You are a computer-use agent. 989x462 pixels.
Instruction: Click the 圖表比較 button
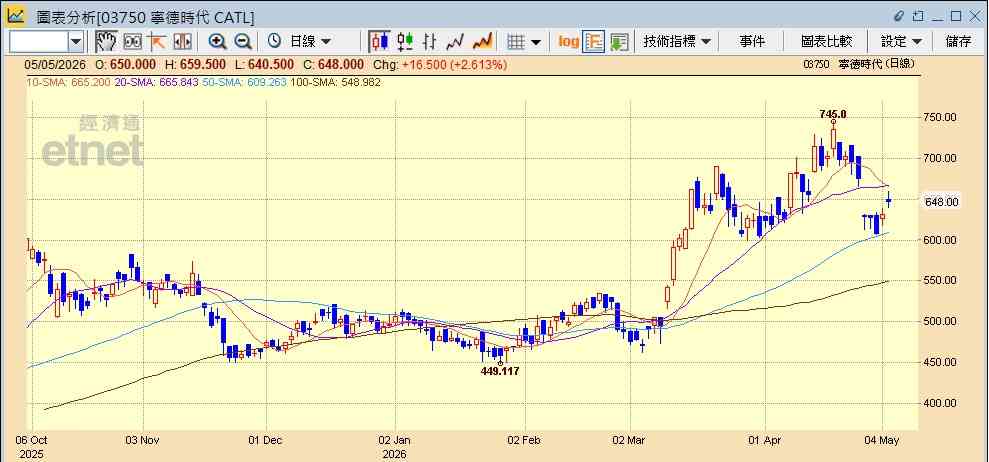pyautogui.click(x=826, y=42)
